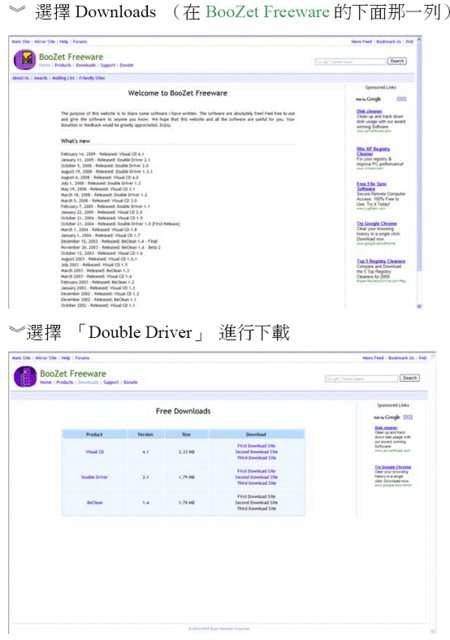Click the ad navigation arrows beside Ads by Google on the Welcome page
This screenshot has width=450, height=640.
pos(401,99)
